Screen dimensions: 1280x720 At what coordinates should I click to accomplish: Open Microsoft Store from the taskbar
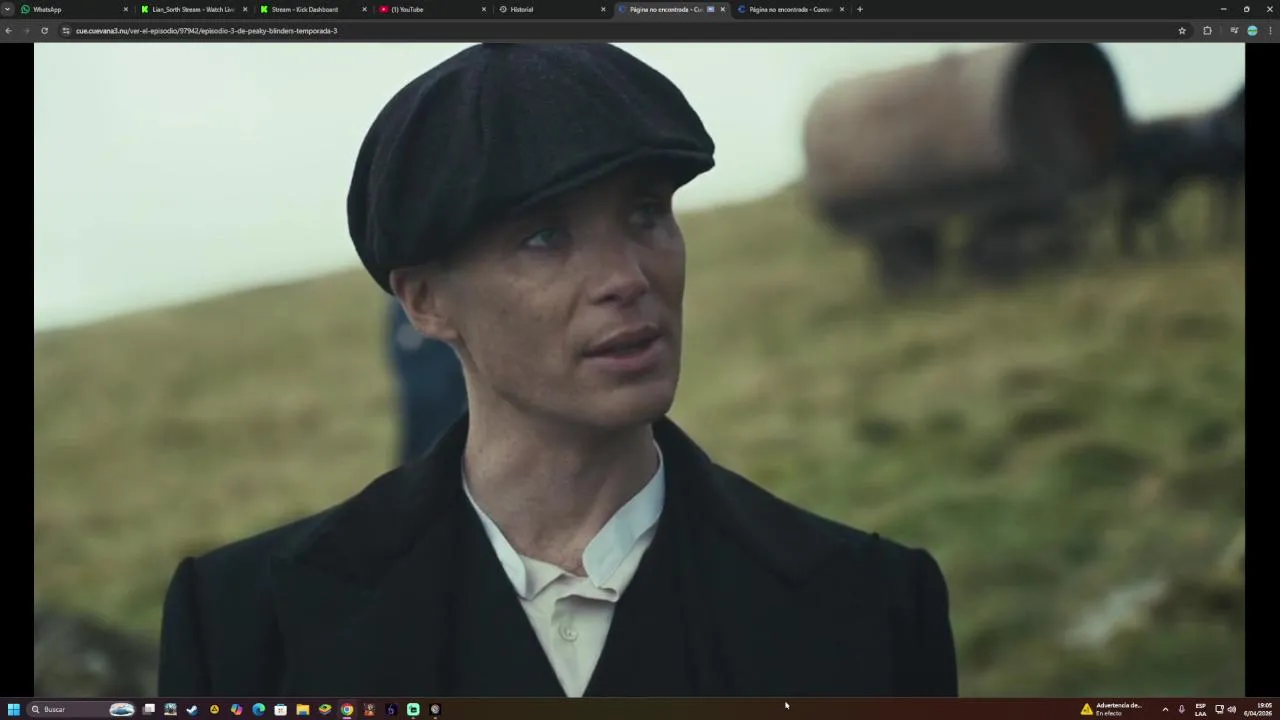point(280,709)
